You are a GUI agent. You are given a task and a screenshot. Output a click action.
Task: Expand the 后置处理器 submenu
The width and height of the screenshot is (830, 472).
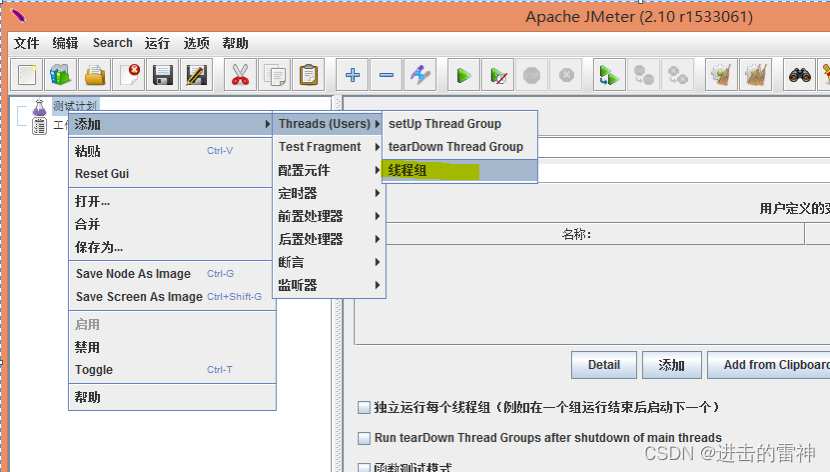329,239
